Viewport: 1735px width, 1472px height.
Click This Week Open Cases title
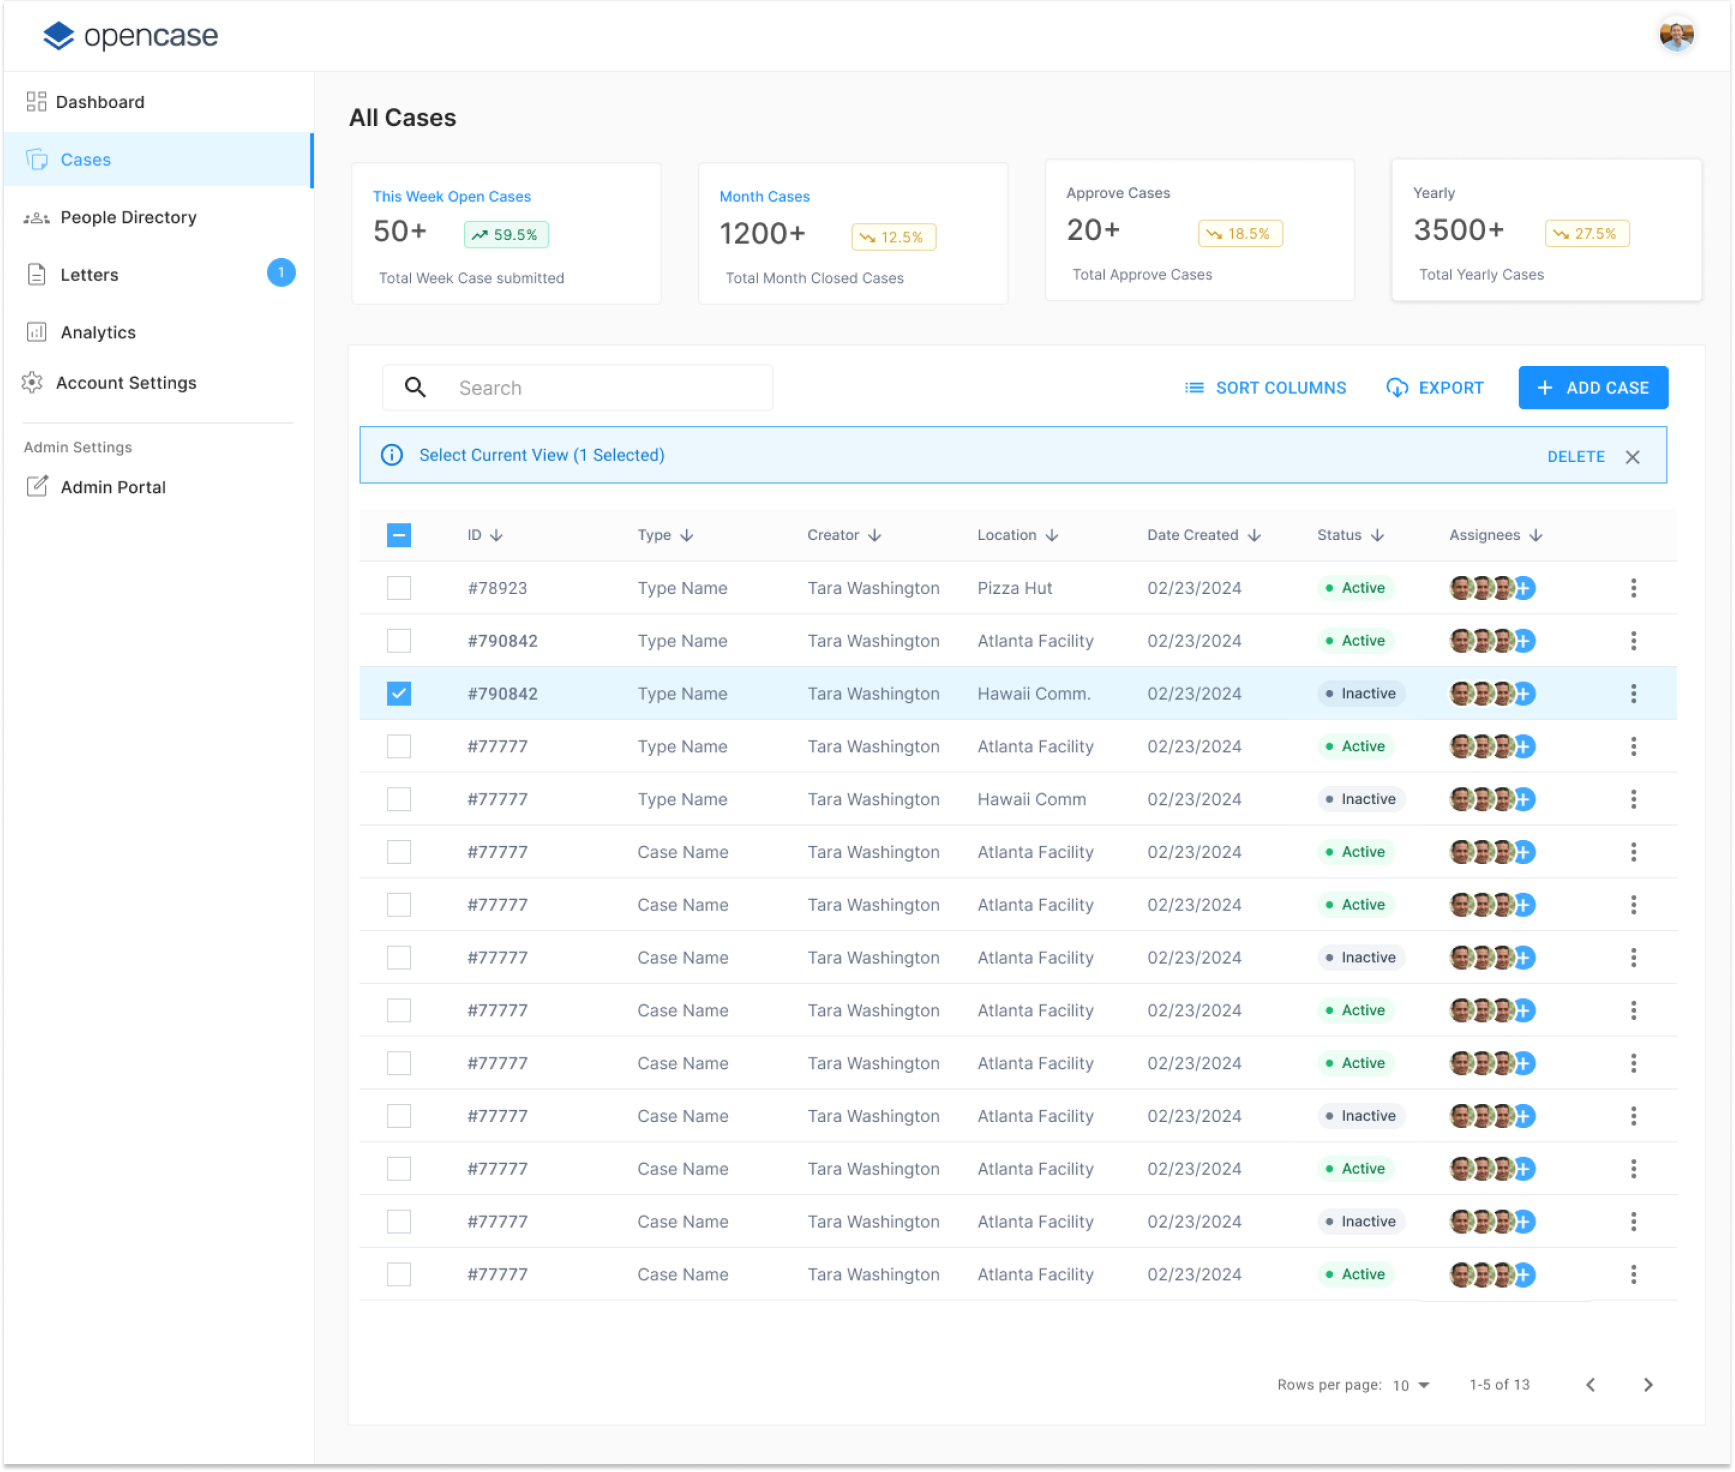pyautogui.click(x=452, y=197)
